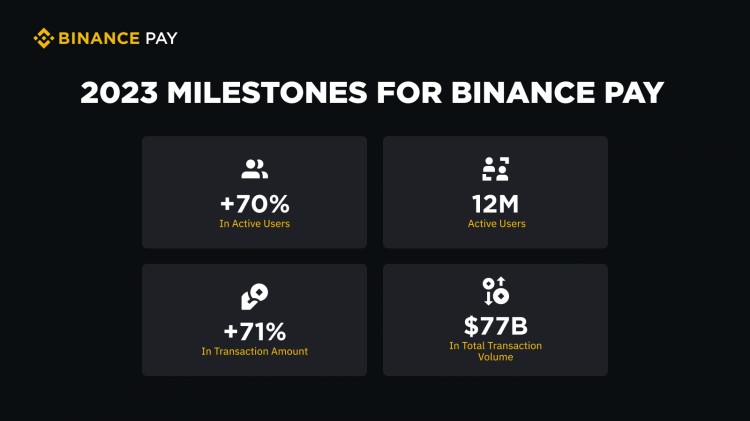Click the transfer arrows icon above $77B
Viewport: 750px width, 421px height.
(496, 291)
